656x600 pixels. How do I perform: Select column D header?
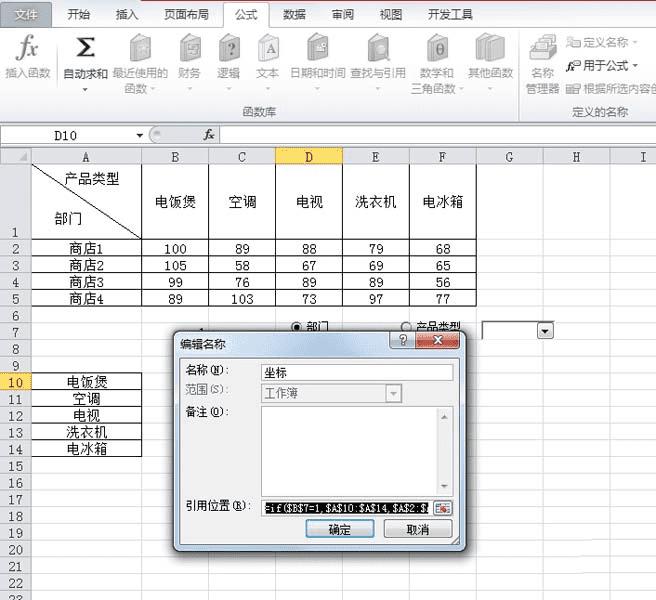point(309,156)
